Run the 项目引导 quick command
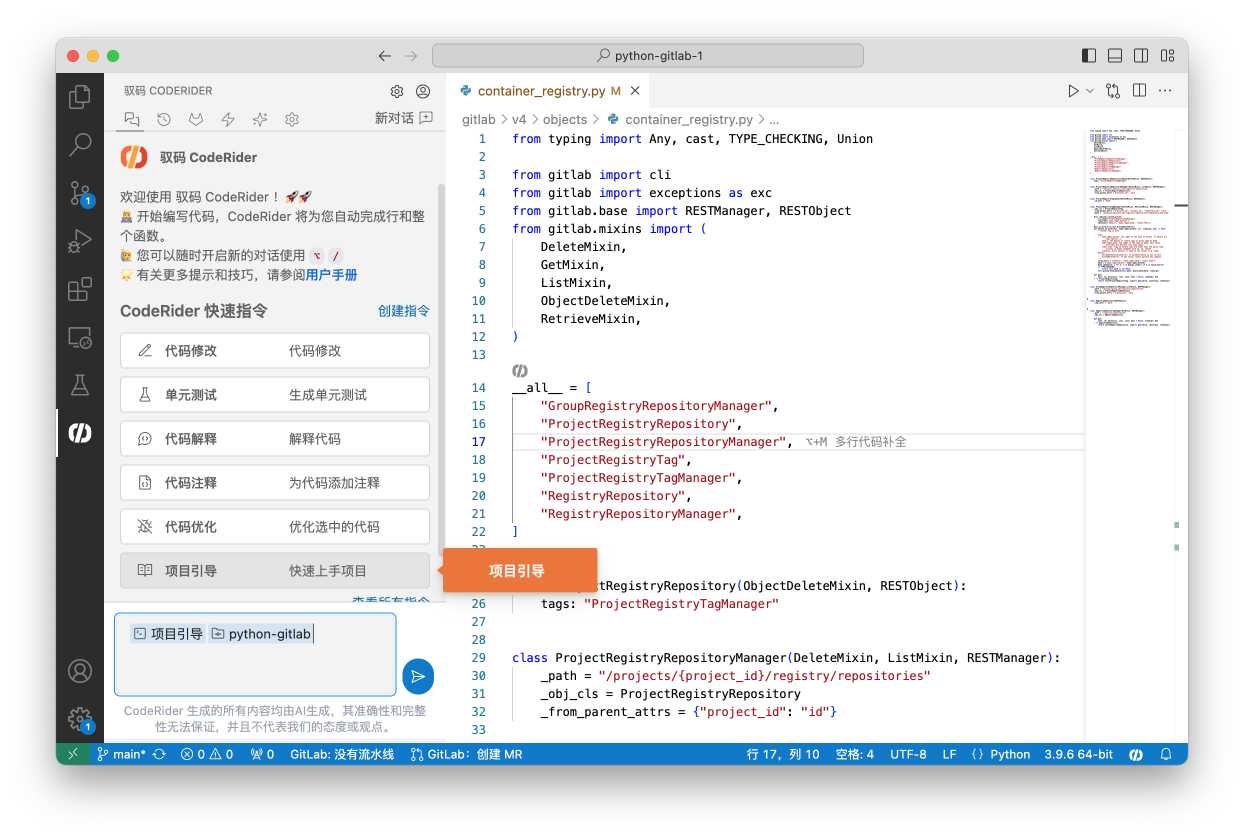 [275, 571]
